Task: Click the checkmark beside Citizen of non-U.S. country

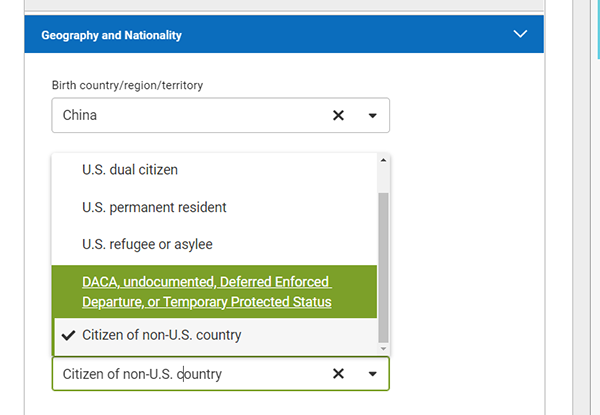Action: (x=68, y=335)
